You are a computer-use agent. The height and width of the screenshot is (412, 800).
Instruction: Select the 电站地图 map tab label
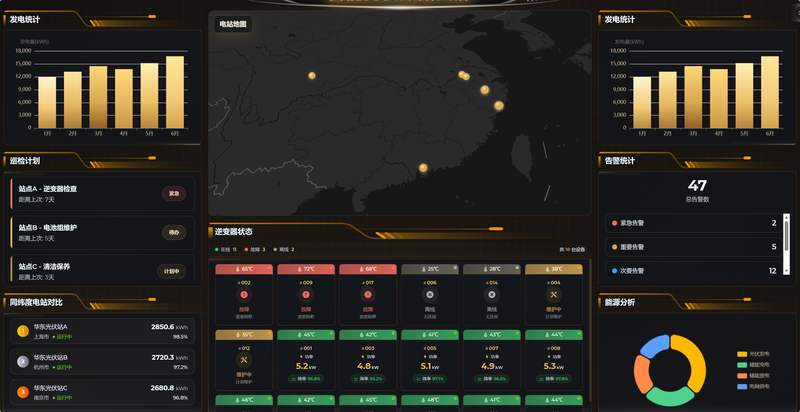[234, 24]
